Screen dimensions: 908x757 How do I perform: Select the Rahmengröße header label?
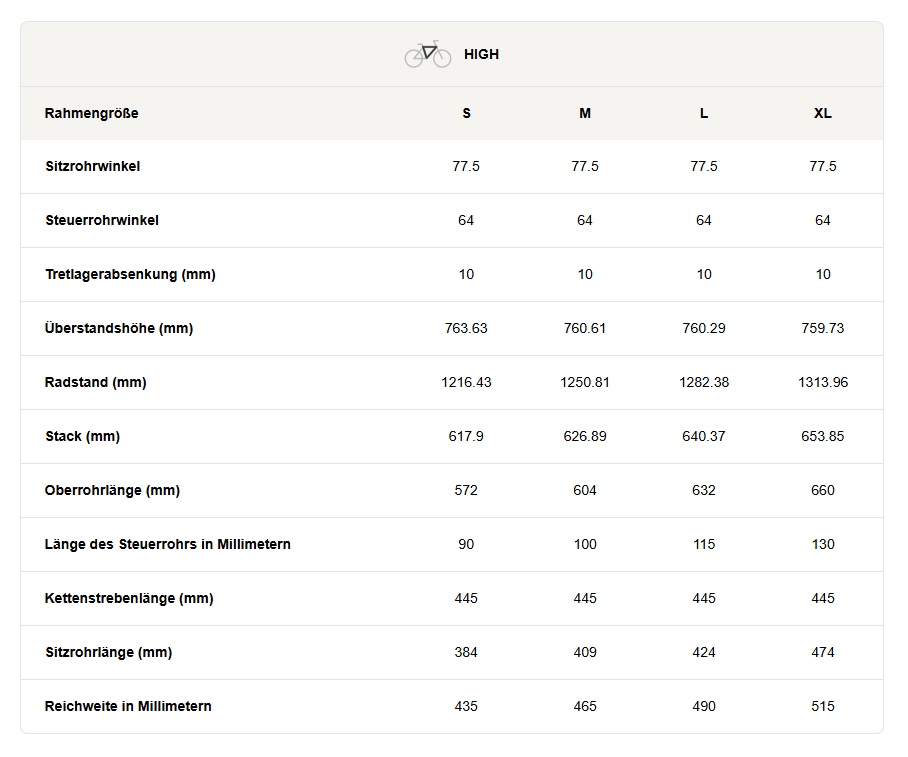pos(91,114)
